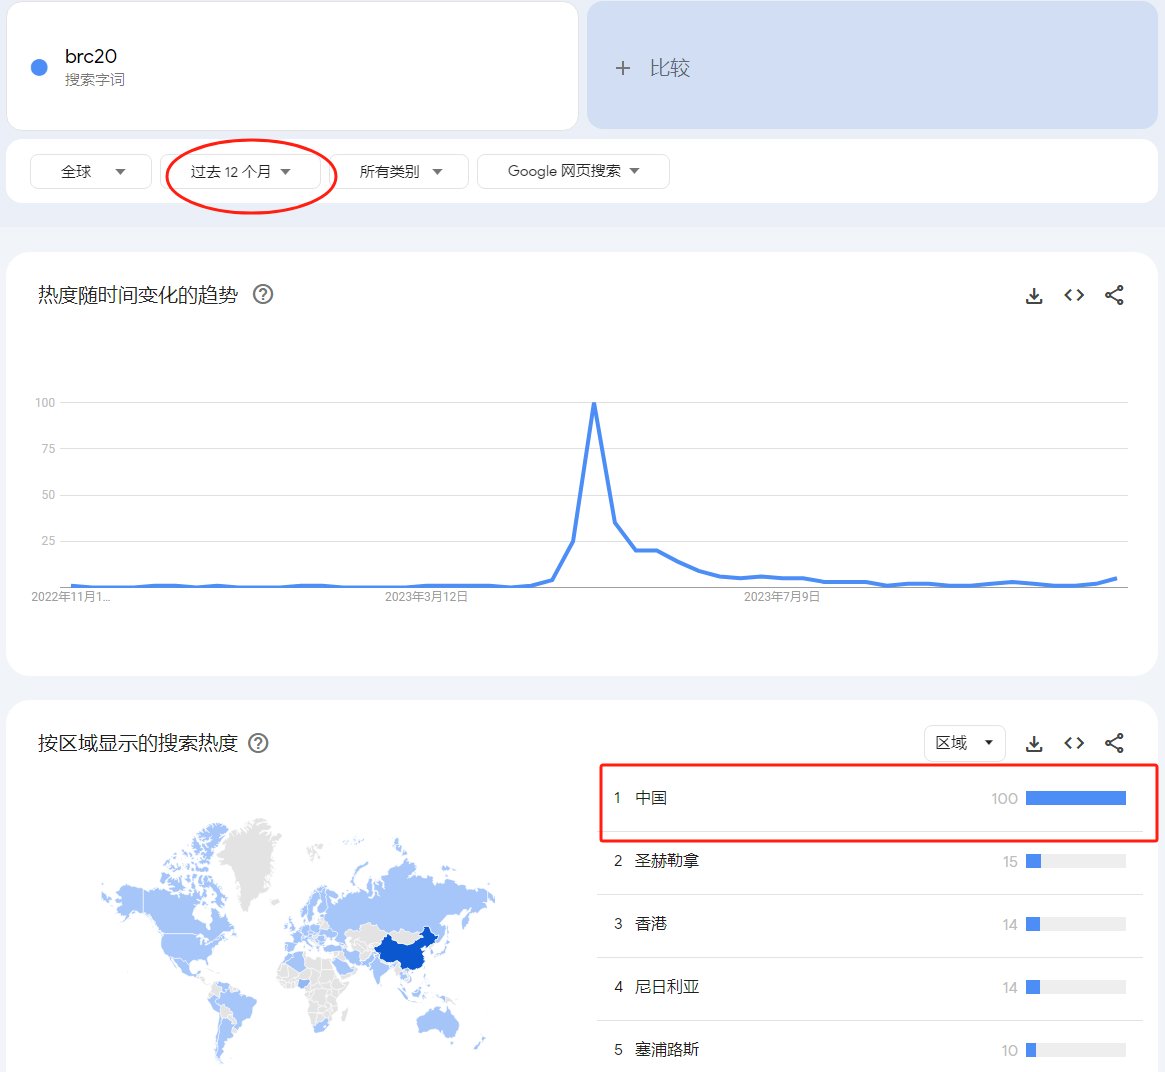
Task: Click the value bar for 圣赫勒拿
Action: 1075,862
